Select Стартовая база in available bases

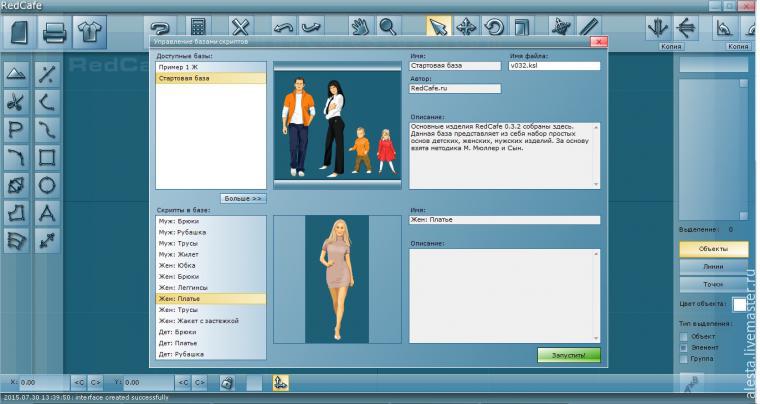(211, 78)
